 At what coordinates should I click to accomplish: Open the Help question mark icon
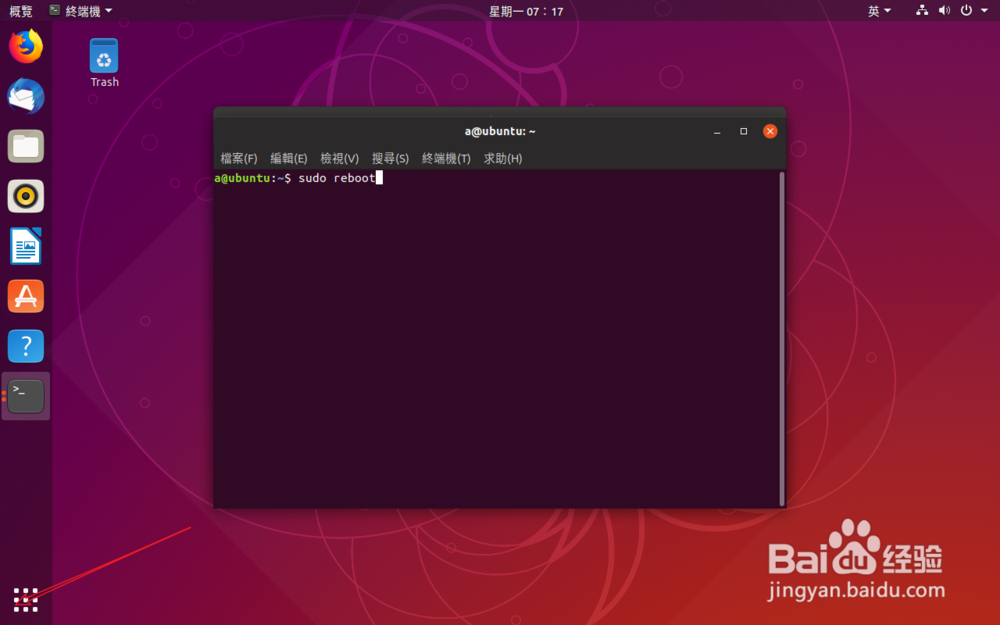[26, 346]
